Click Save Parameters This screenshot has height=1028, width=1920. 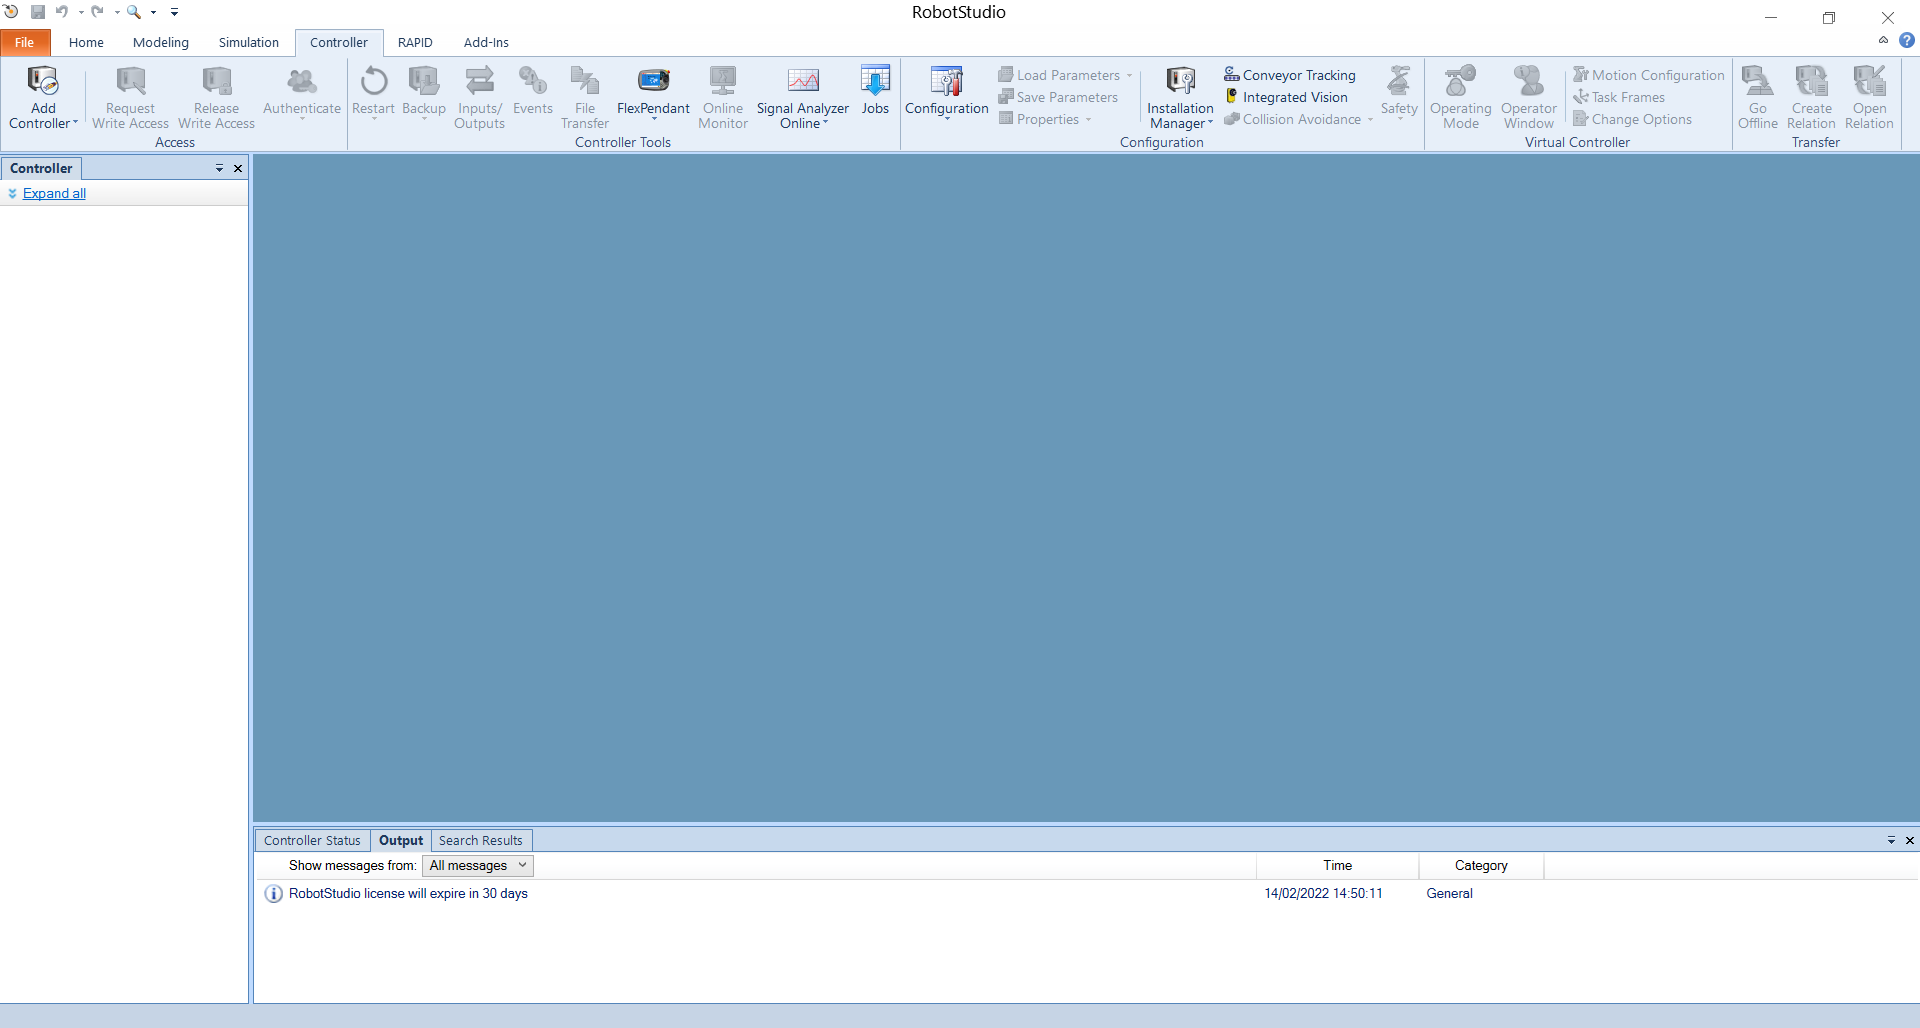[x=1058, y=97]
